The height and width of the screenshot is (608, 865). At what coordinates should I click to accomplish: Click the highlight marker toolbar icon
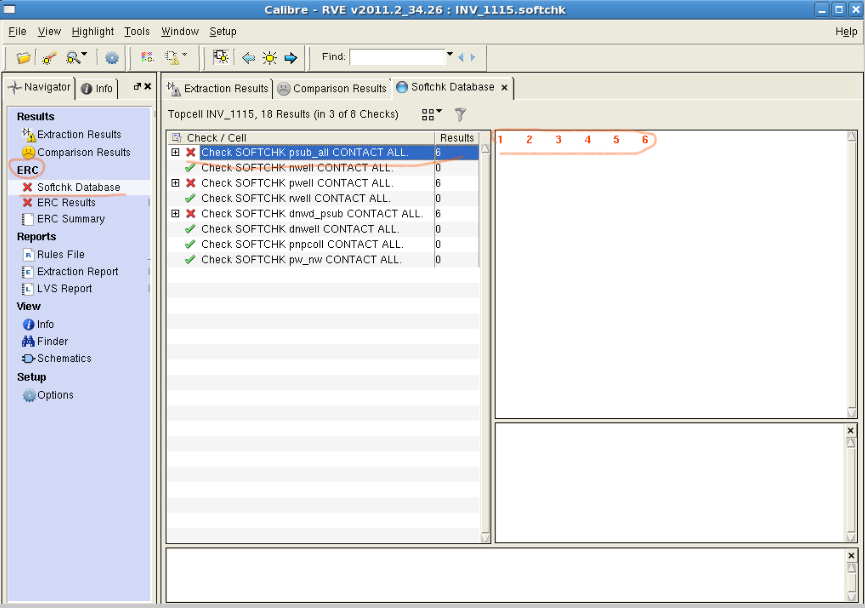(x=49, y=57)
